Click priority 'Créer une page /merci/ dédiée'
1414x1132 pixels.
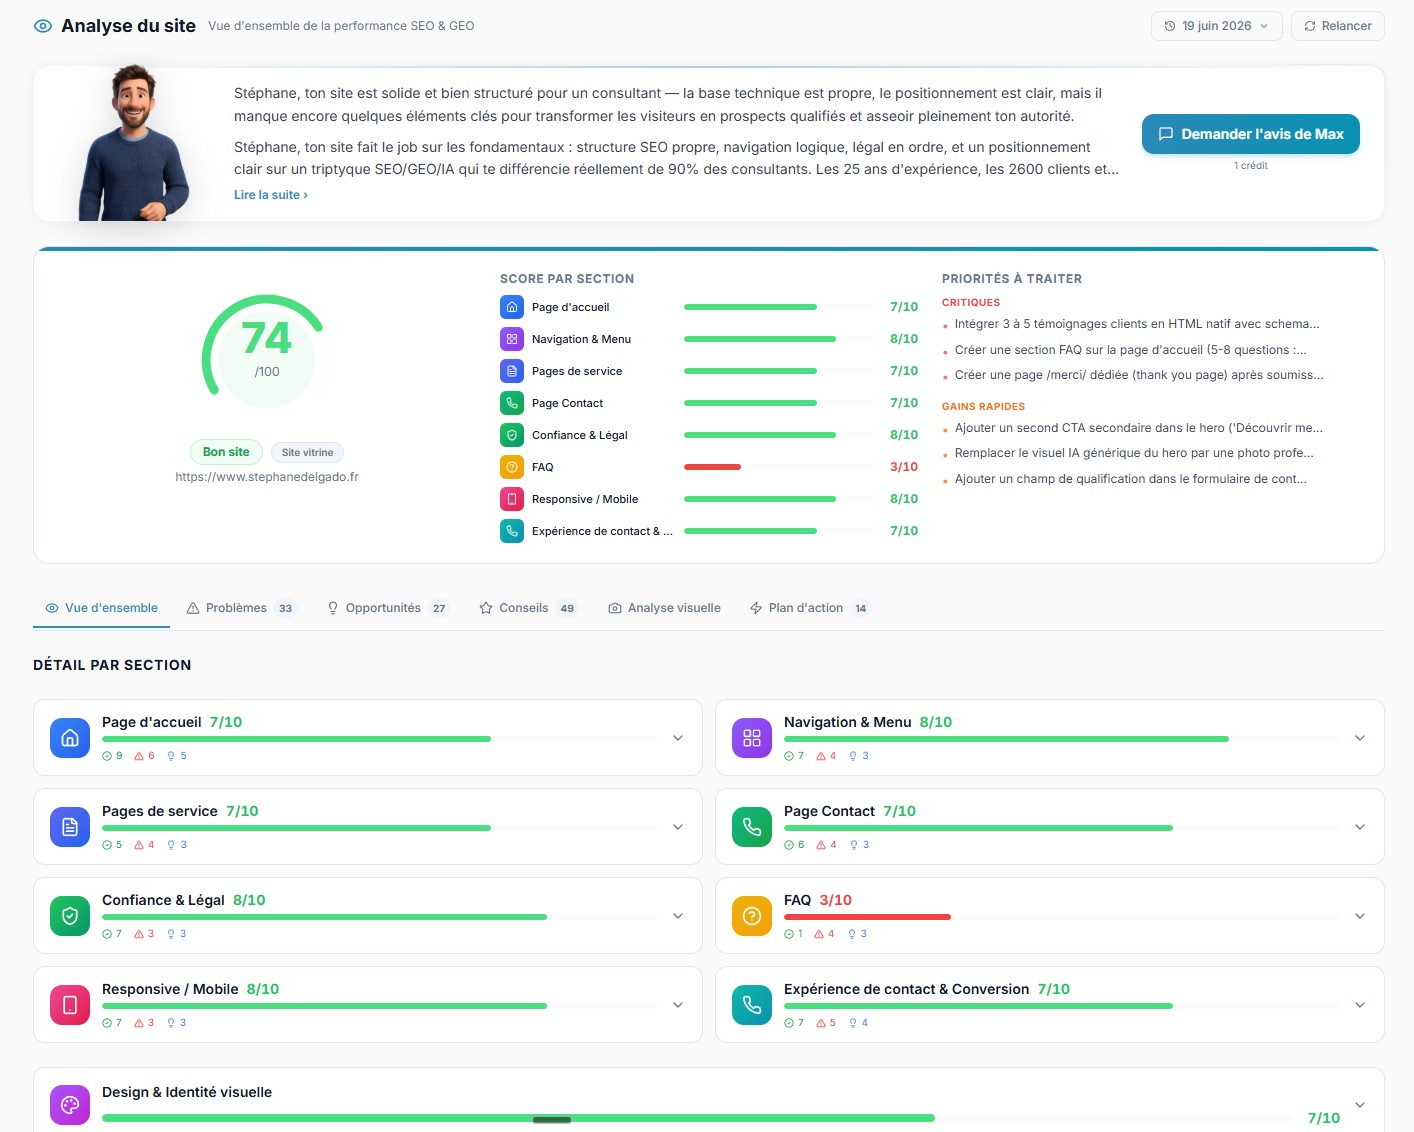coord(1139,375)
